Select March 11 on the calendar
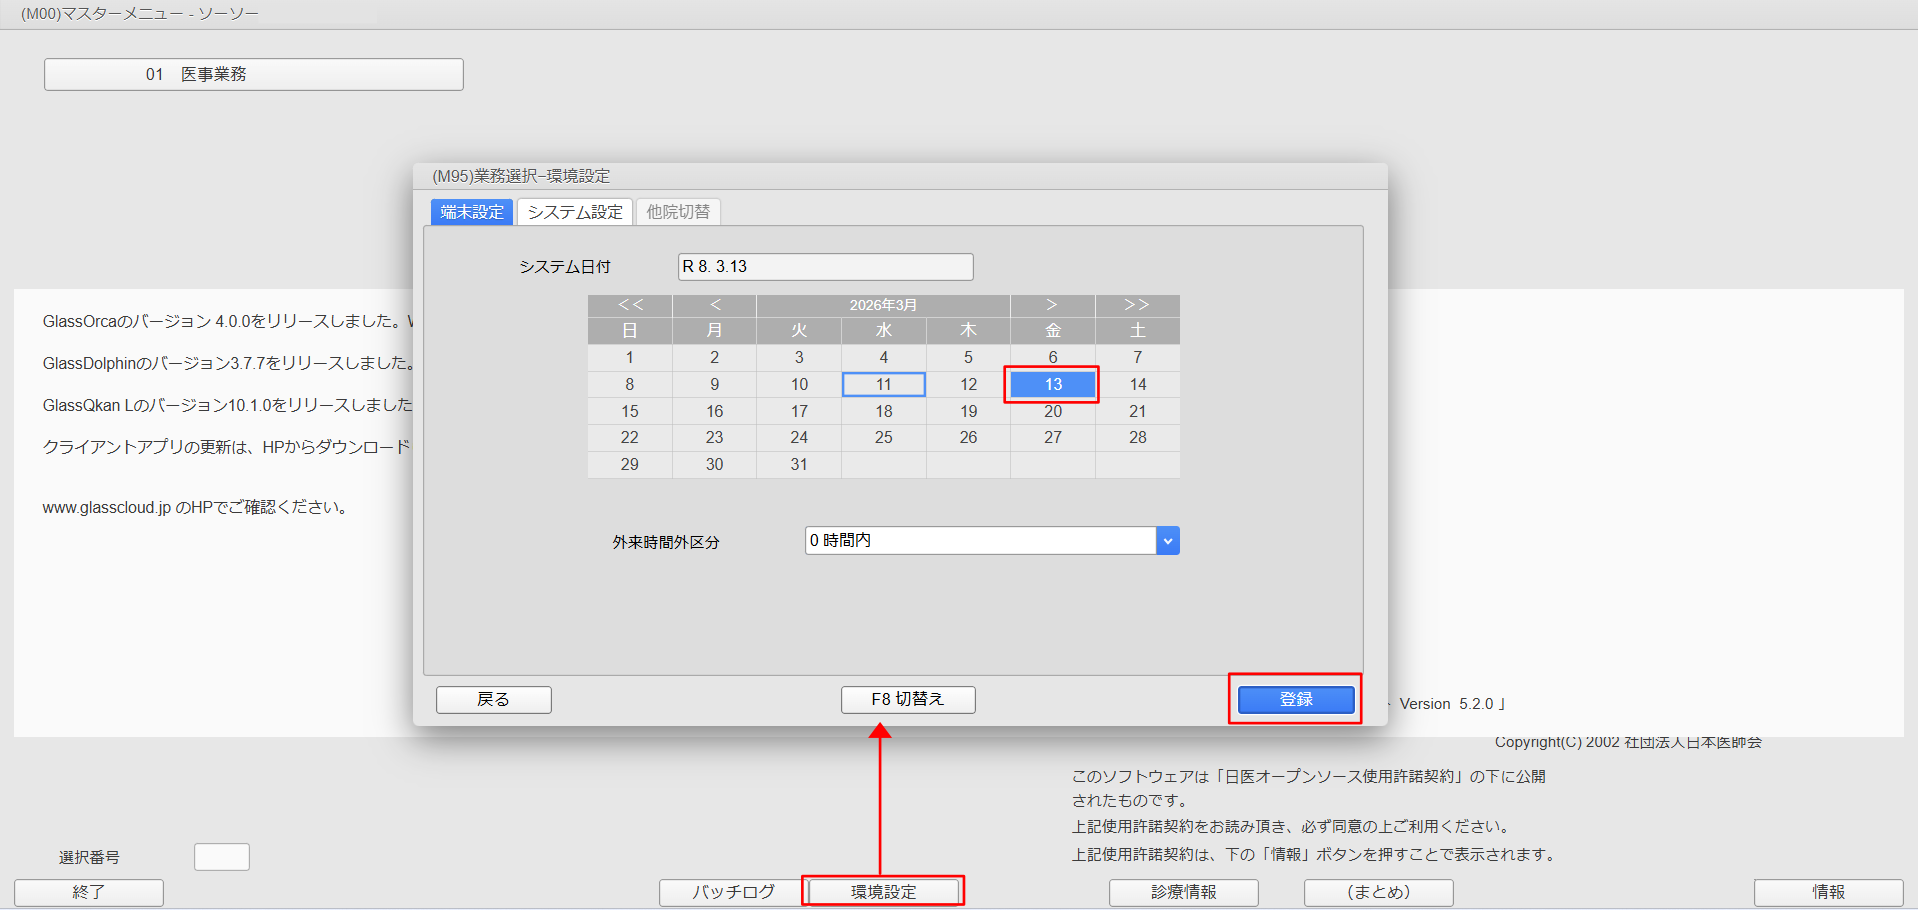Image resolution: width=1918 pixels, height=910 pixels. point(883,384)
